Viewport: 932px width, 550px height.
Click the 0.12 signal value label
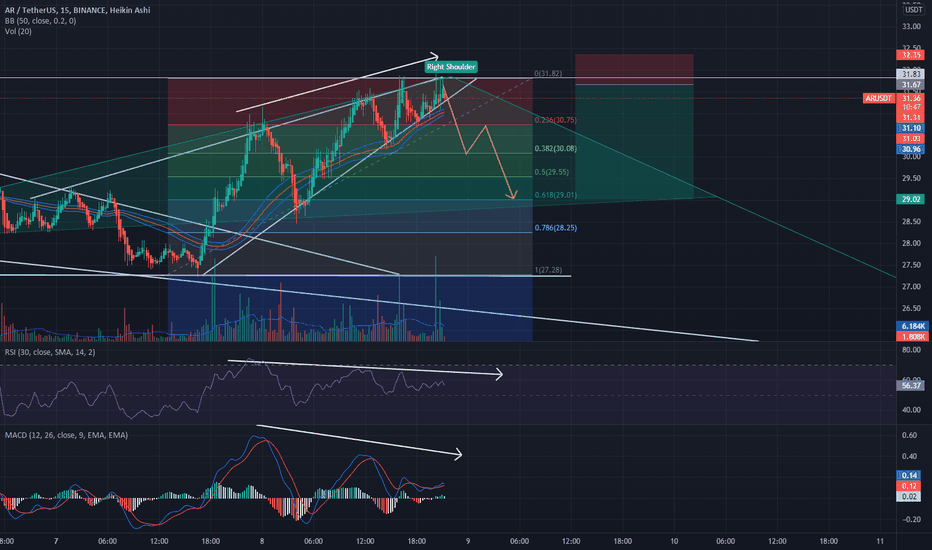tap(909, 486)
